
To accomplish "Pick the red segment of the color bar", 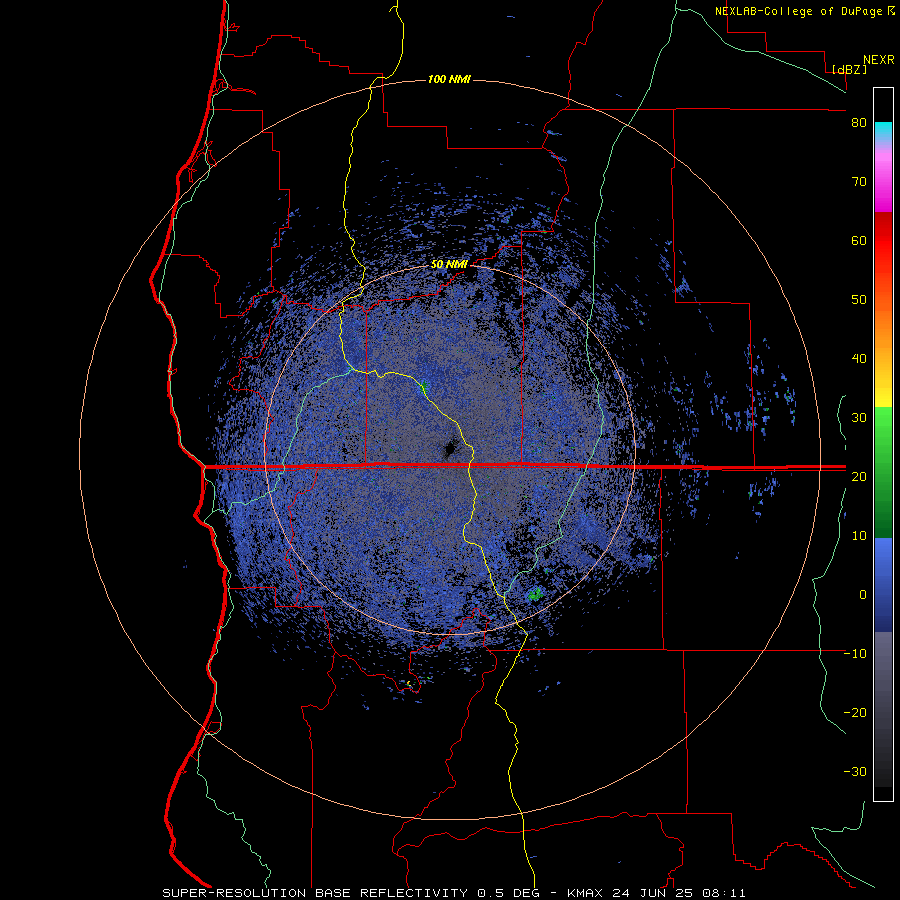I will coord(883,241).
